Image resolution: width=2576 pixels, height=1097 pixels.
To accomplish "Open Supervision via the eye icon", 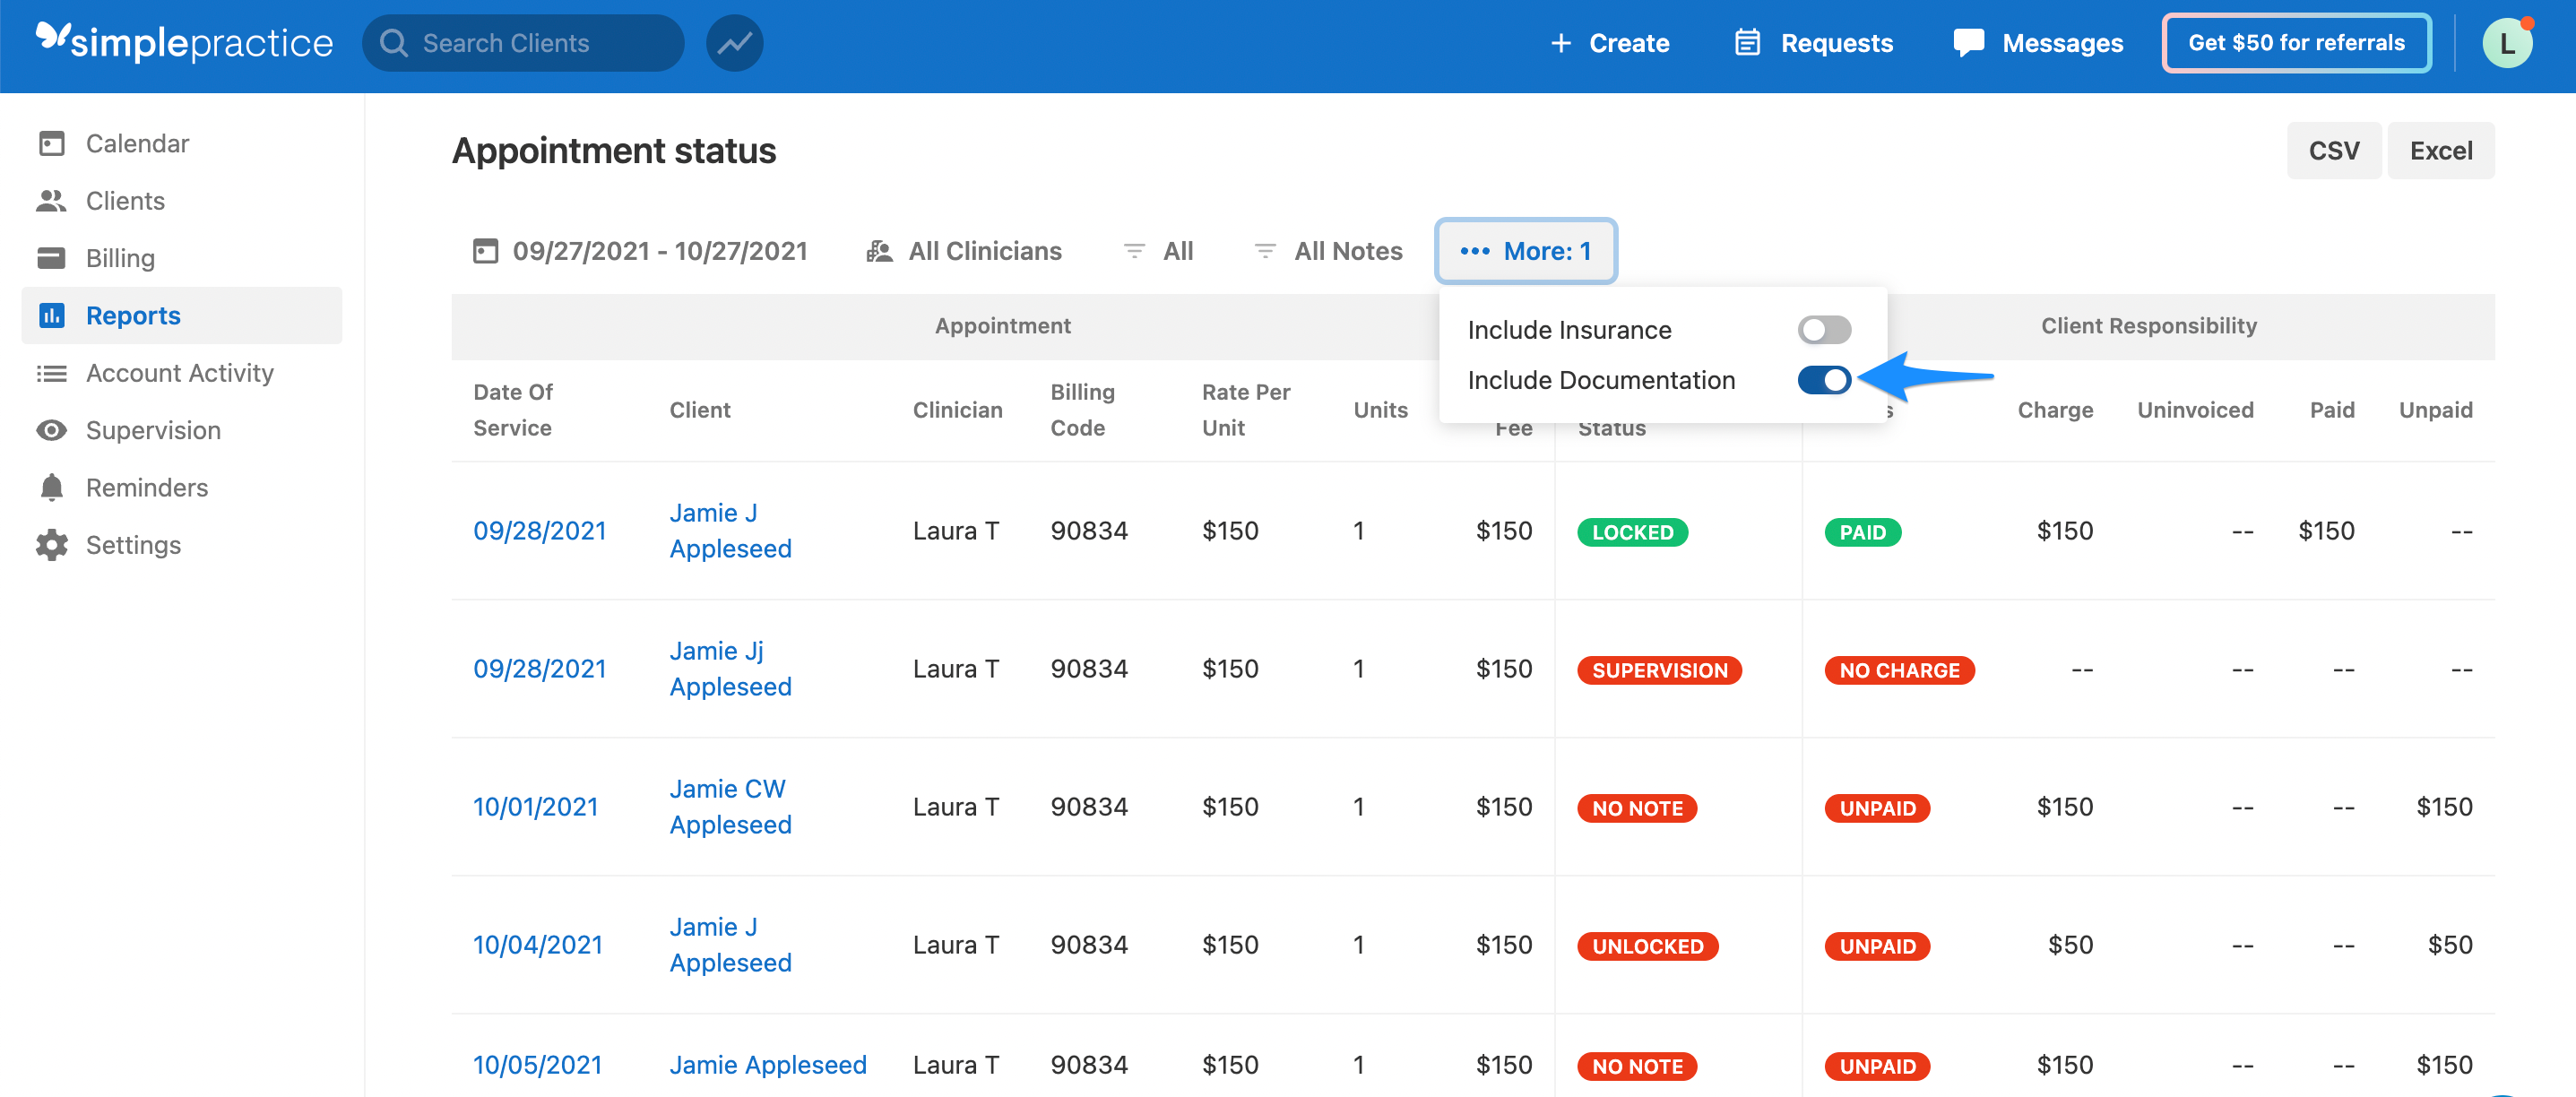I will pos(53,430).
